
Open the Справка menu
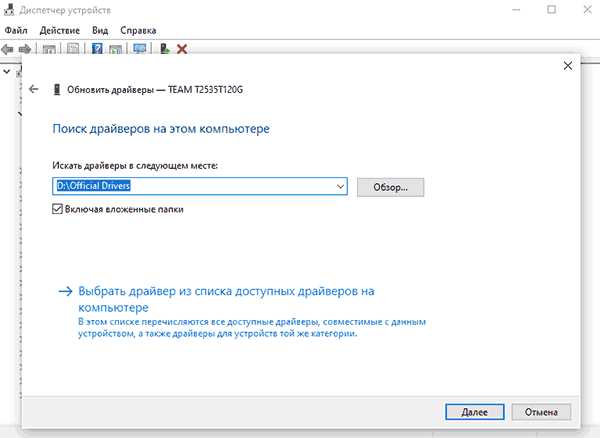click(138, 30)
